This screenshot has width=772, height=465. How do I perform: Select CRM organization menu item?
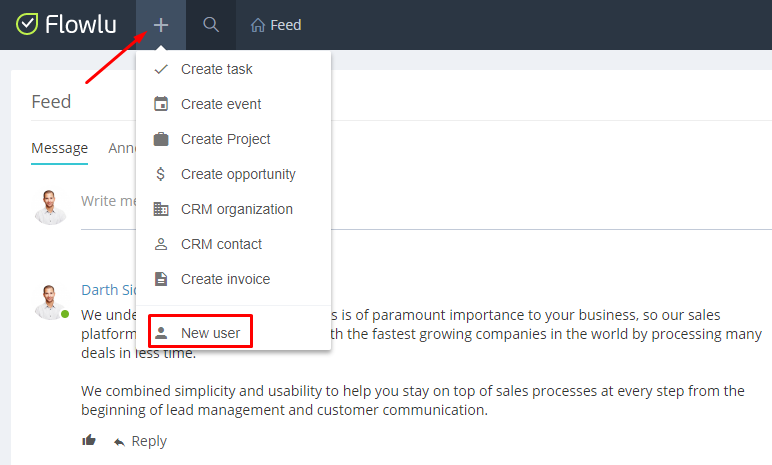pos(237,209)
